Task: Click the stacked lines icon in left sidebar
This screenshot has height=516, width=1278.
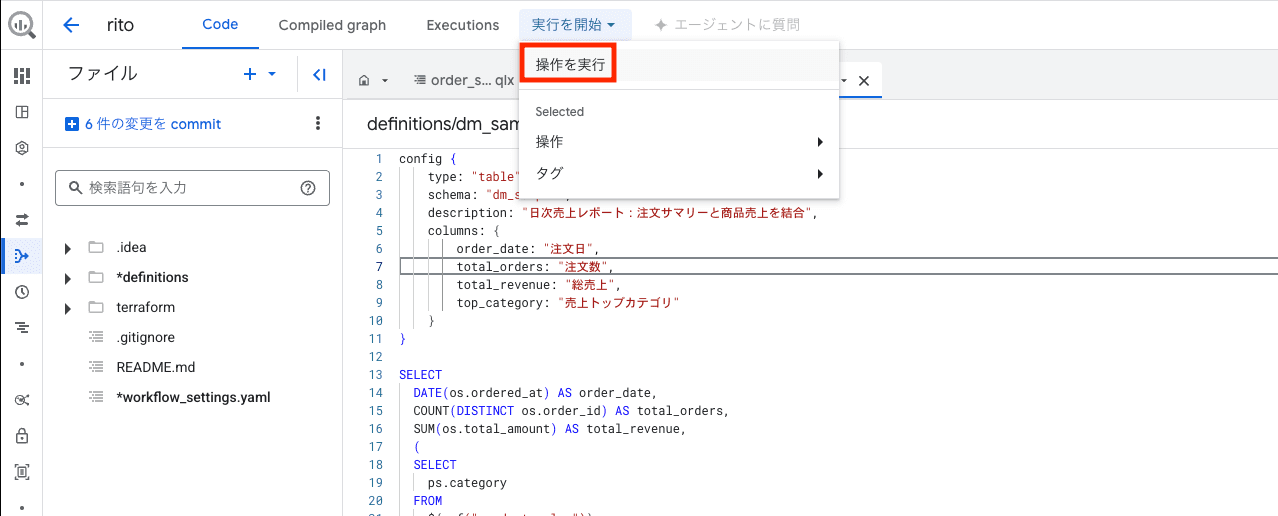Action: 22,327
